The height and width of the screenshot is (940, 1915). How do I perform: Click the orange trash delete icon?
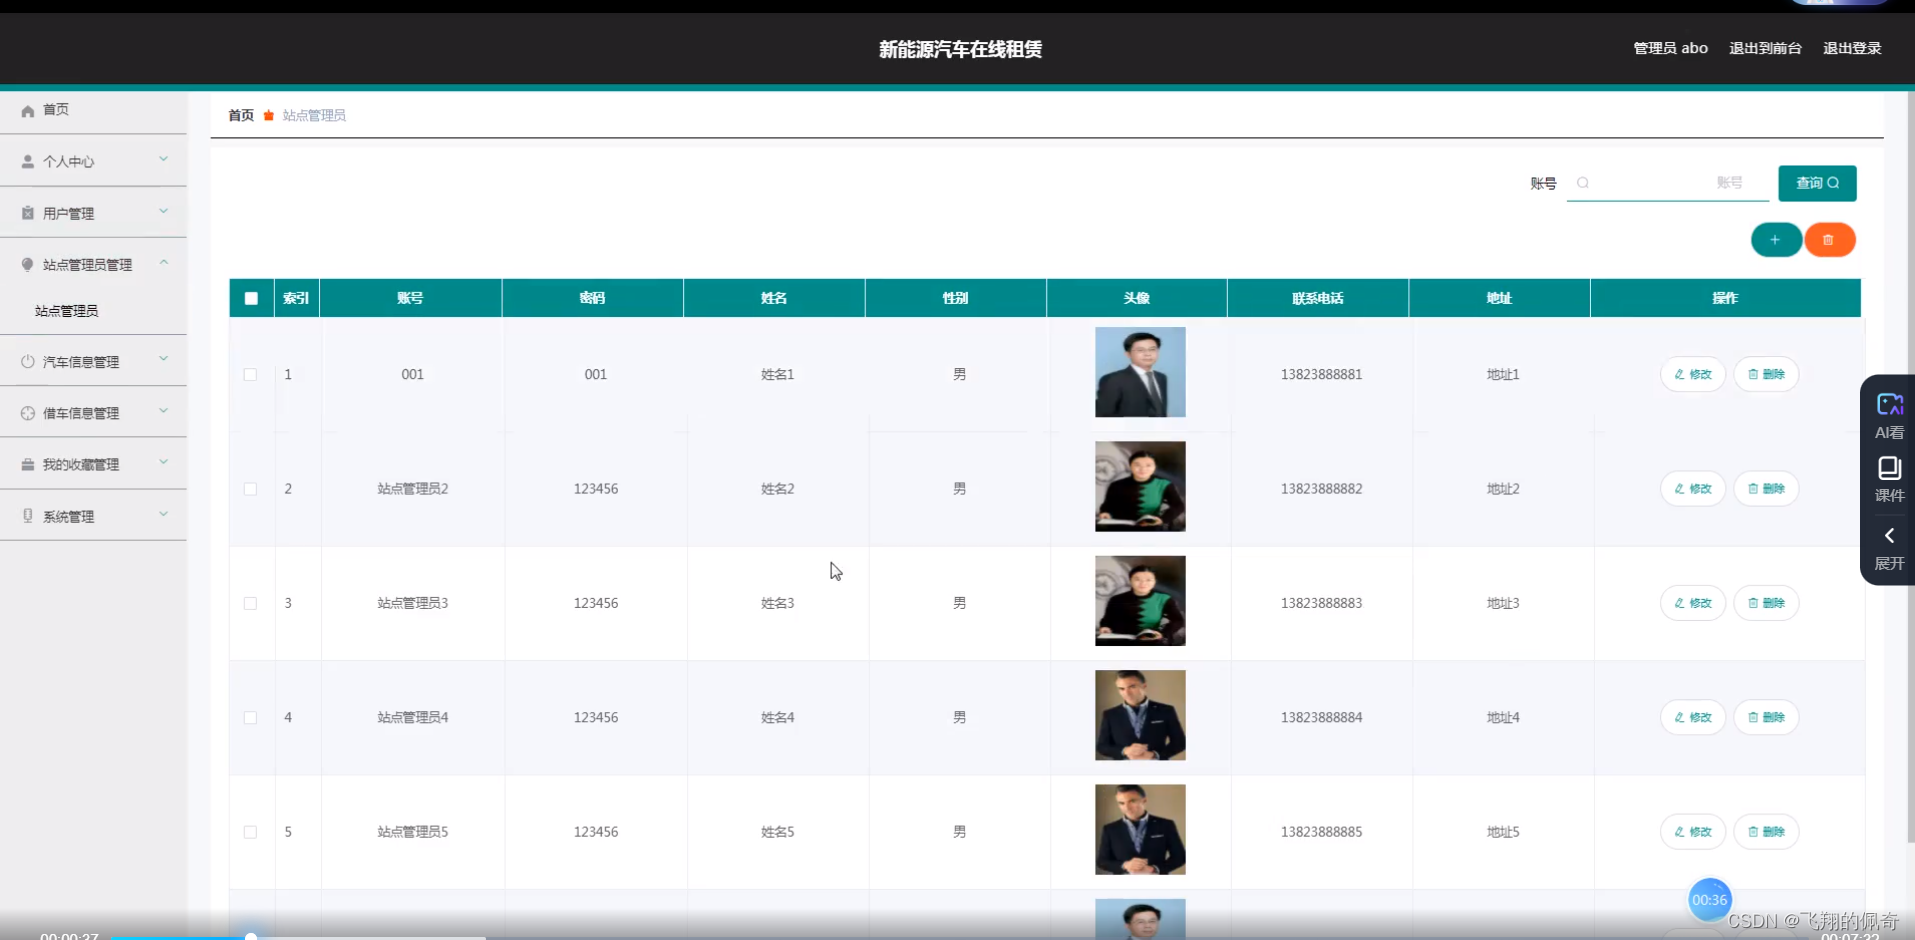(1829, 239)
